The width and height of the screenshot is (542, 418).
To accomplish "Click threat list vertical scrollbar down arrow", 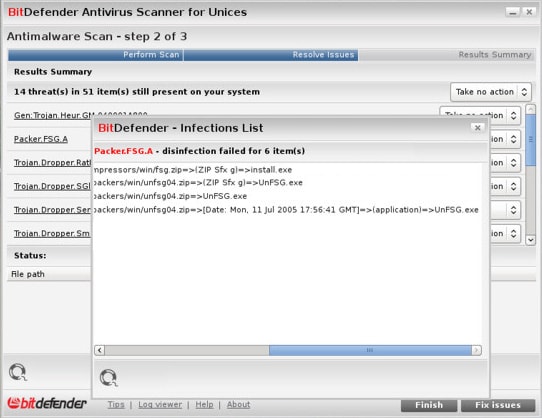I will point(531,240).
